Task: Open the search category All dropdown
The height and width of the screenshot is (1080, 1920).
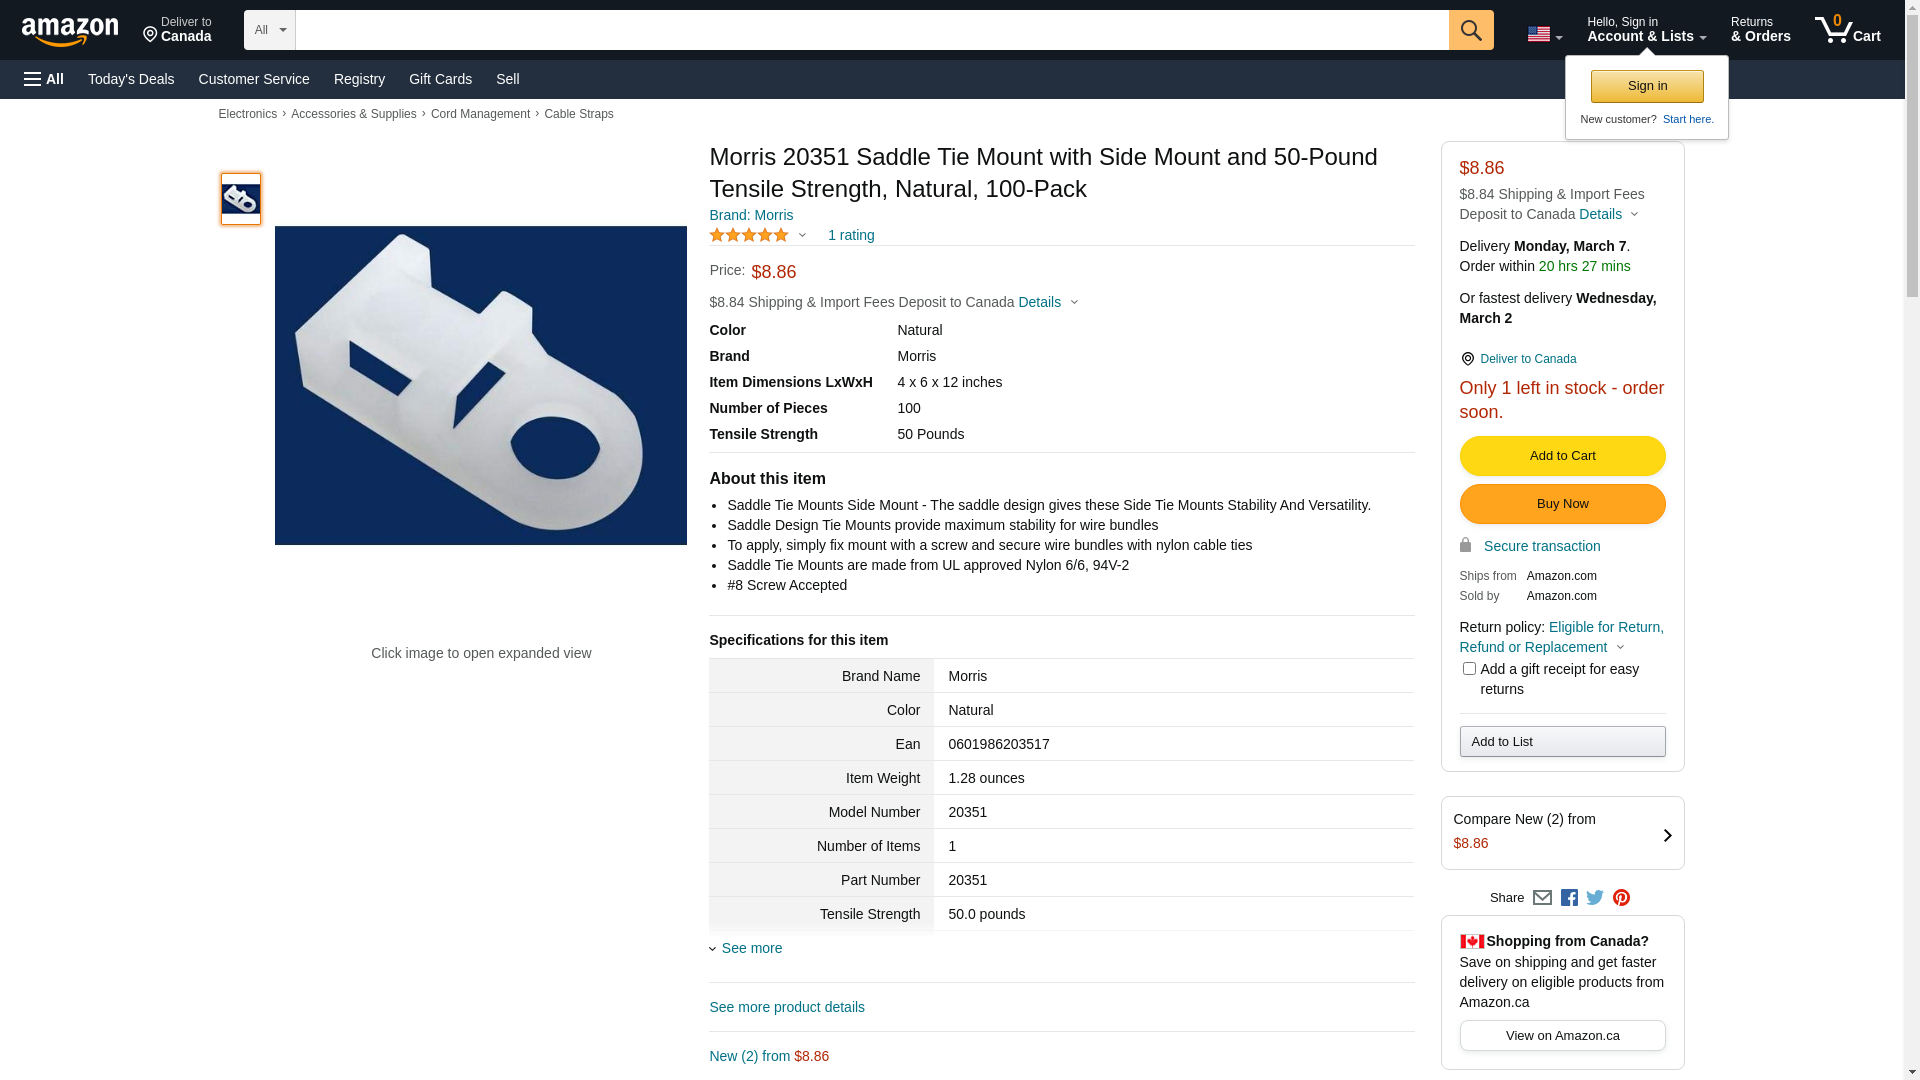Action: click(270, 30)
